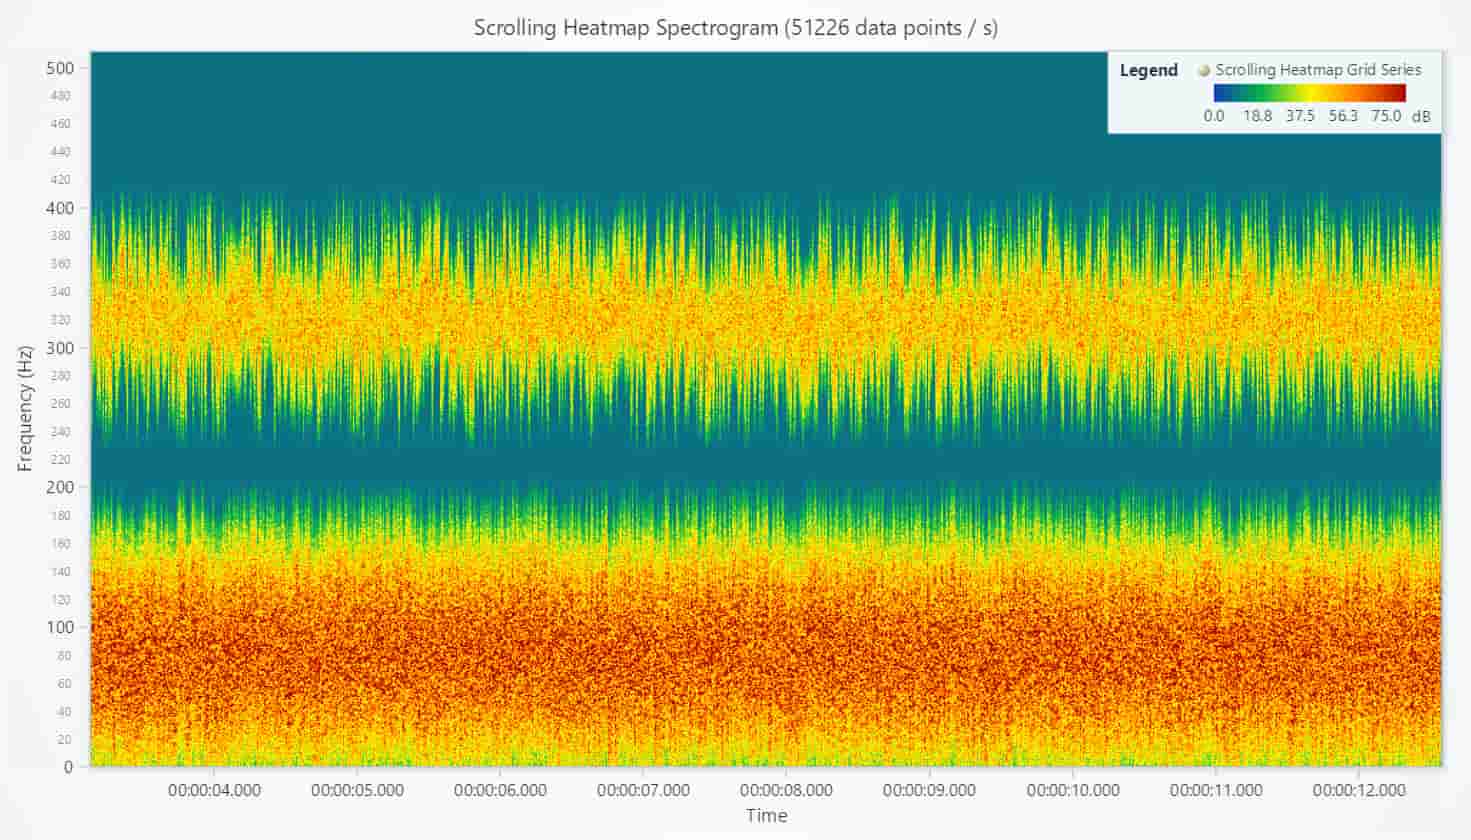Click the Scrolling Heatmap Spectrogram chart title
Image resolution: width=1471 pixels, height=840 pixels.
click(735, 27)
